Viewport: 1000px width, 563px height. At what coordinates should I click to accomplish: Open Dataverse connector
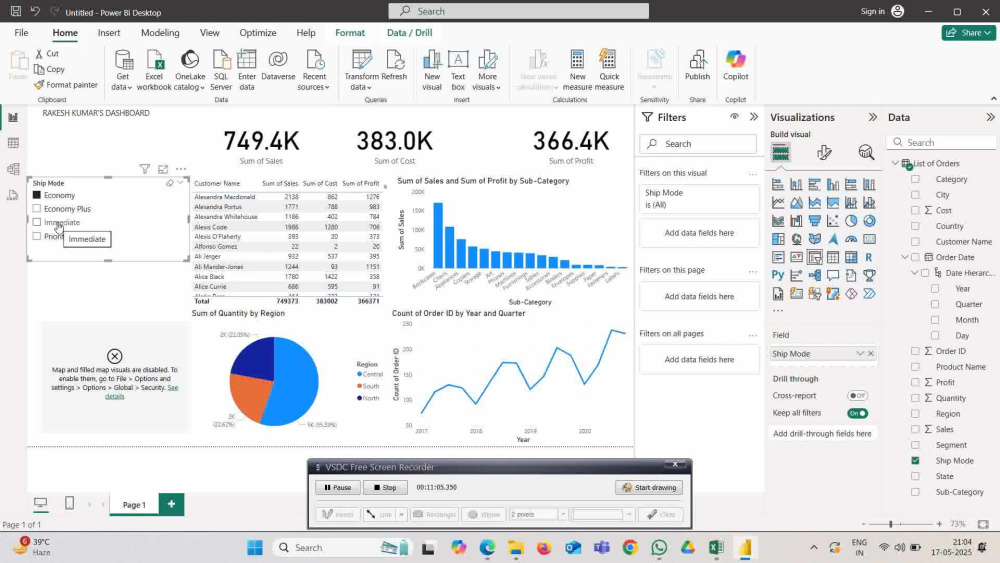pos(278,66)
